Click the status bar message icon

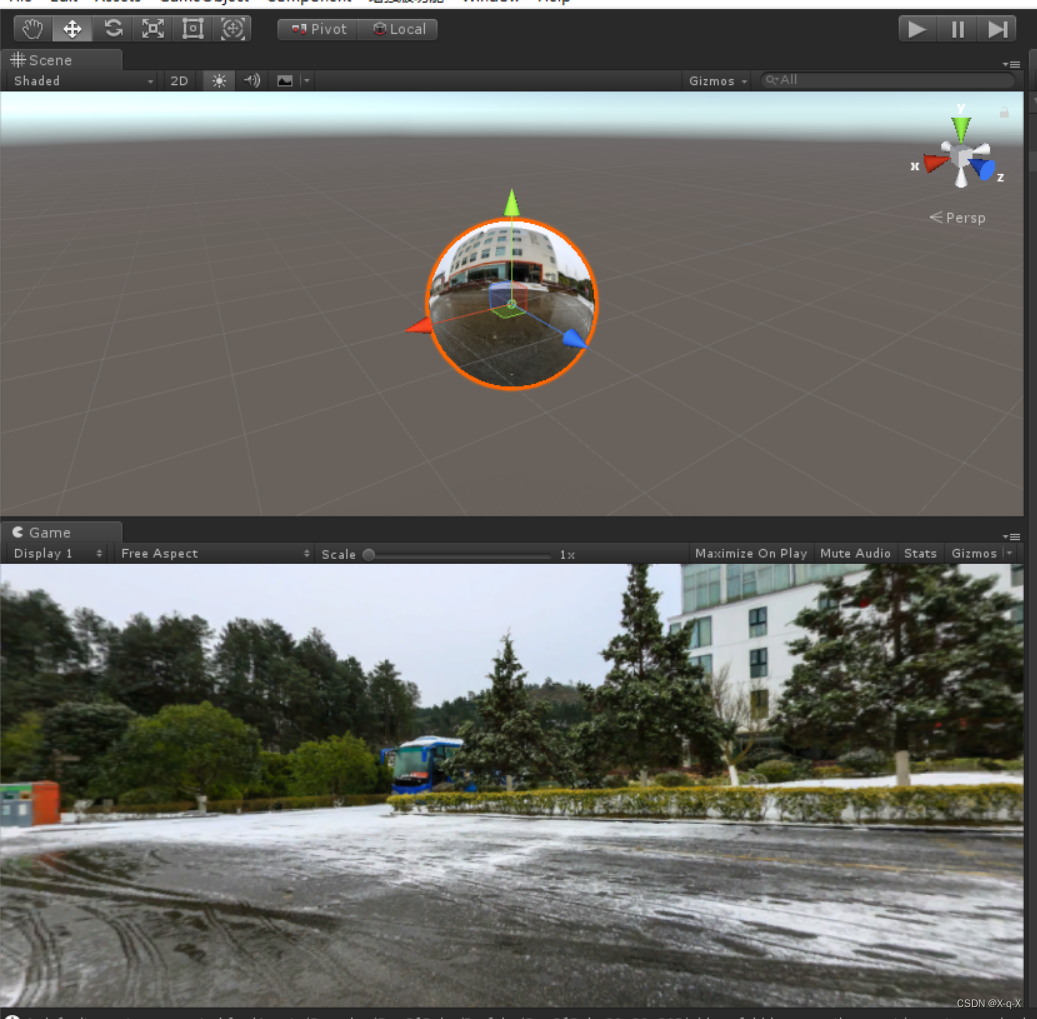click(12, 1016)
